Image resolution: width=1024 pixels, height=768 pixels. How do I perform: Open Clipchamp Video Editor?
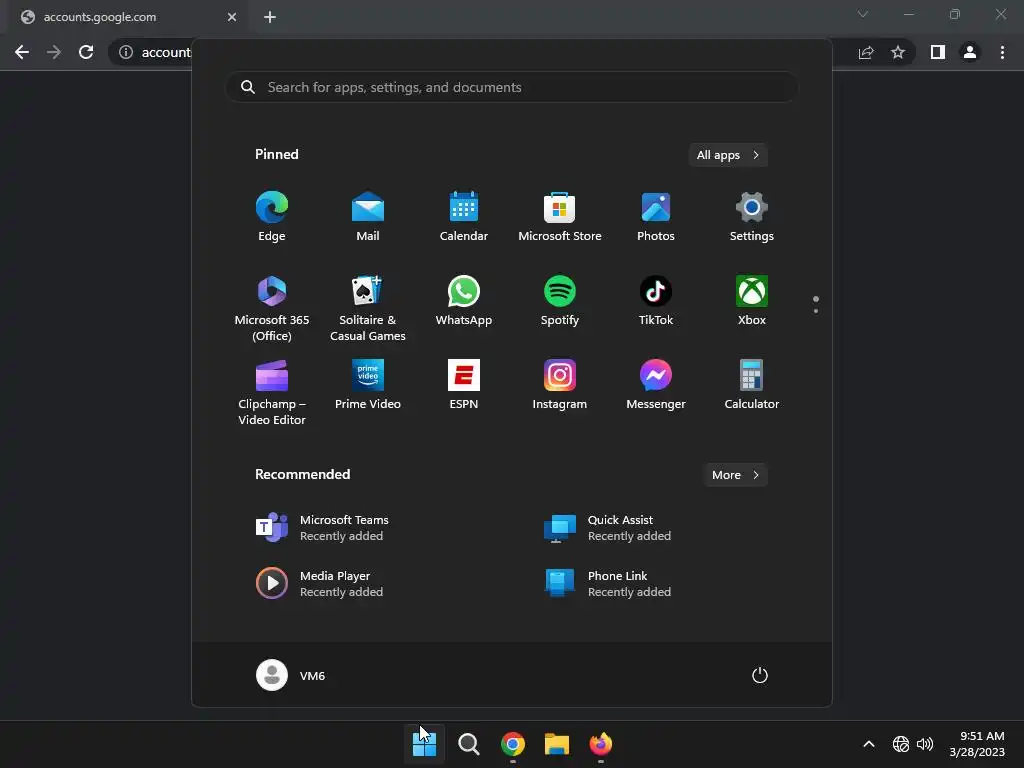pyautogui.click(x=272, y=392)
